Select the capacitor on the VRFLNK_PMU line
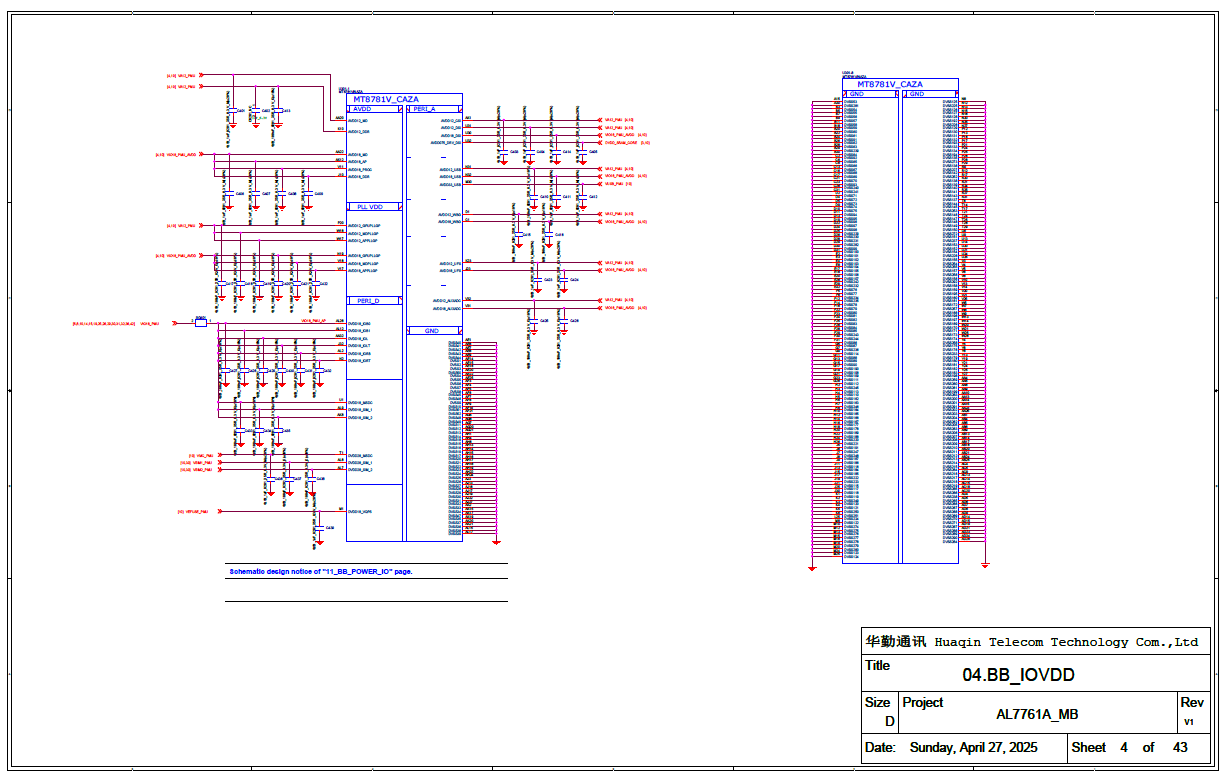The width and height of the screenshot is (1223, 780). [x=318, y=528]
